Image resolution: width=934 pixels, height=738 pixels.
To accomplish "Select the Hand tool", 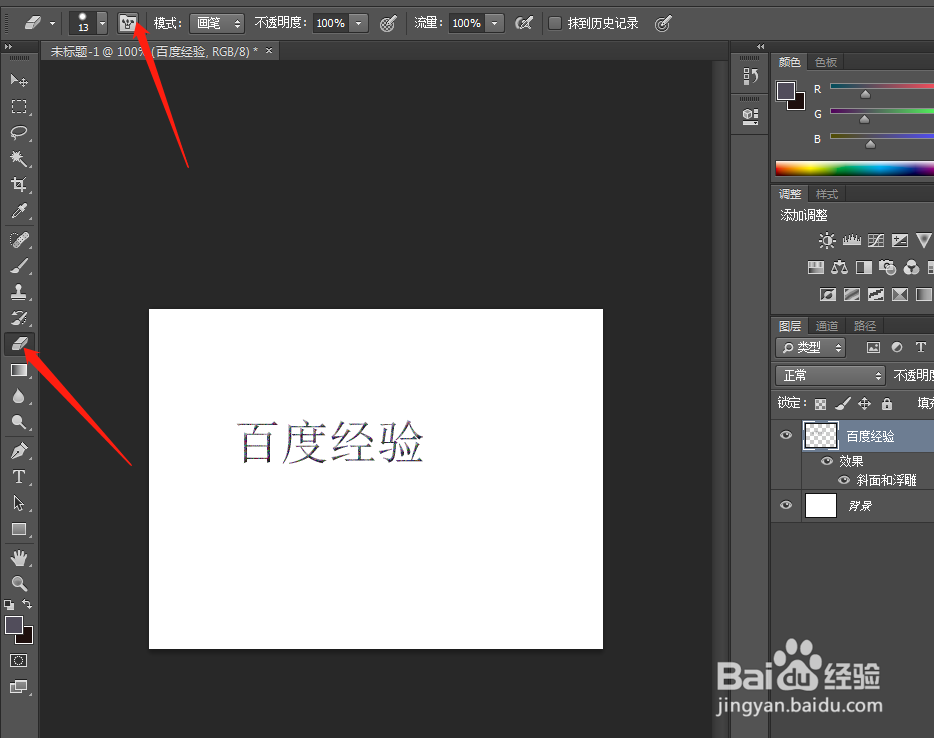I will [x=19, y=558].
